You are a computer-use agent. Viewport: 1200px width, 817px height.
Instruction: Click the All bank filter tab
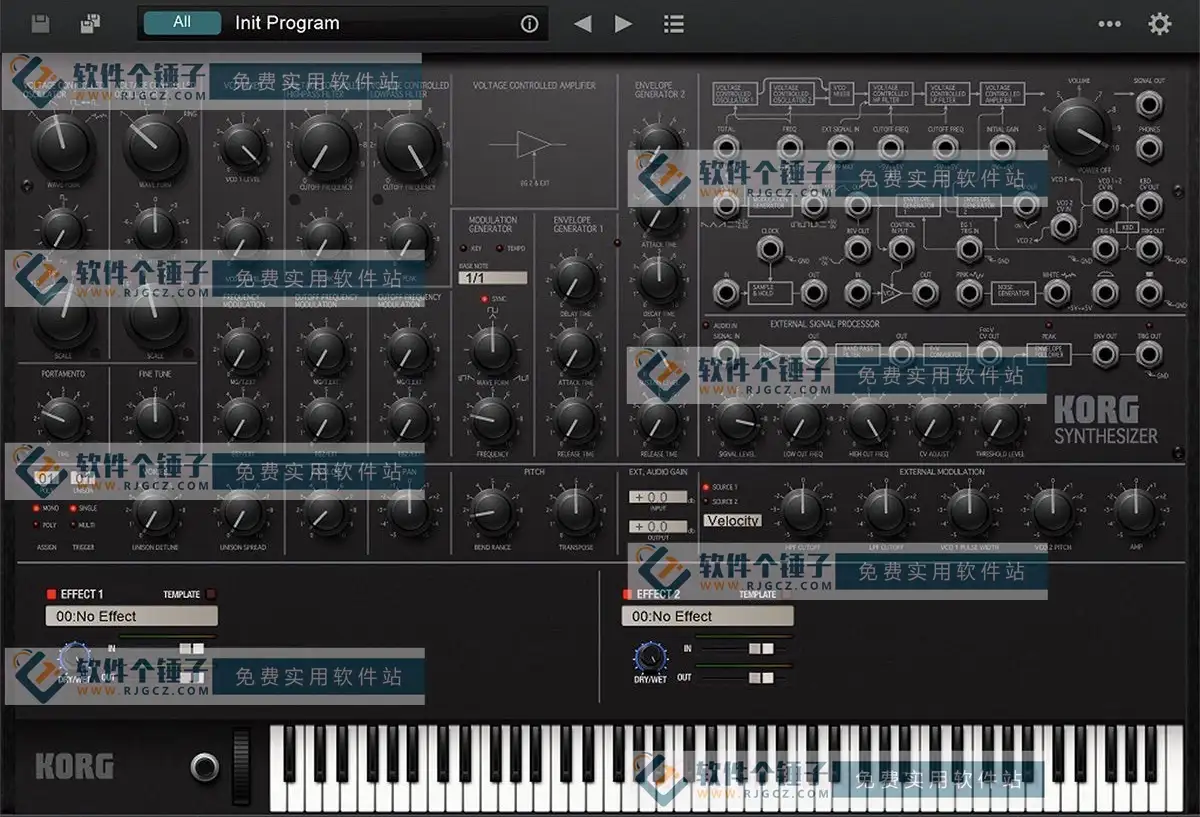pyautogui.click(x=181, y=22)
